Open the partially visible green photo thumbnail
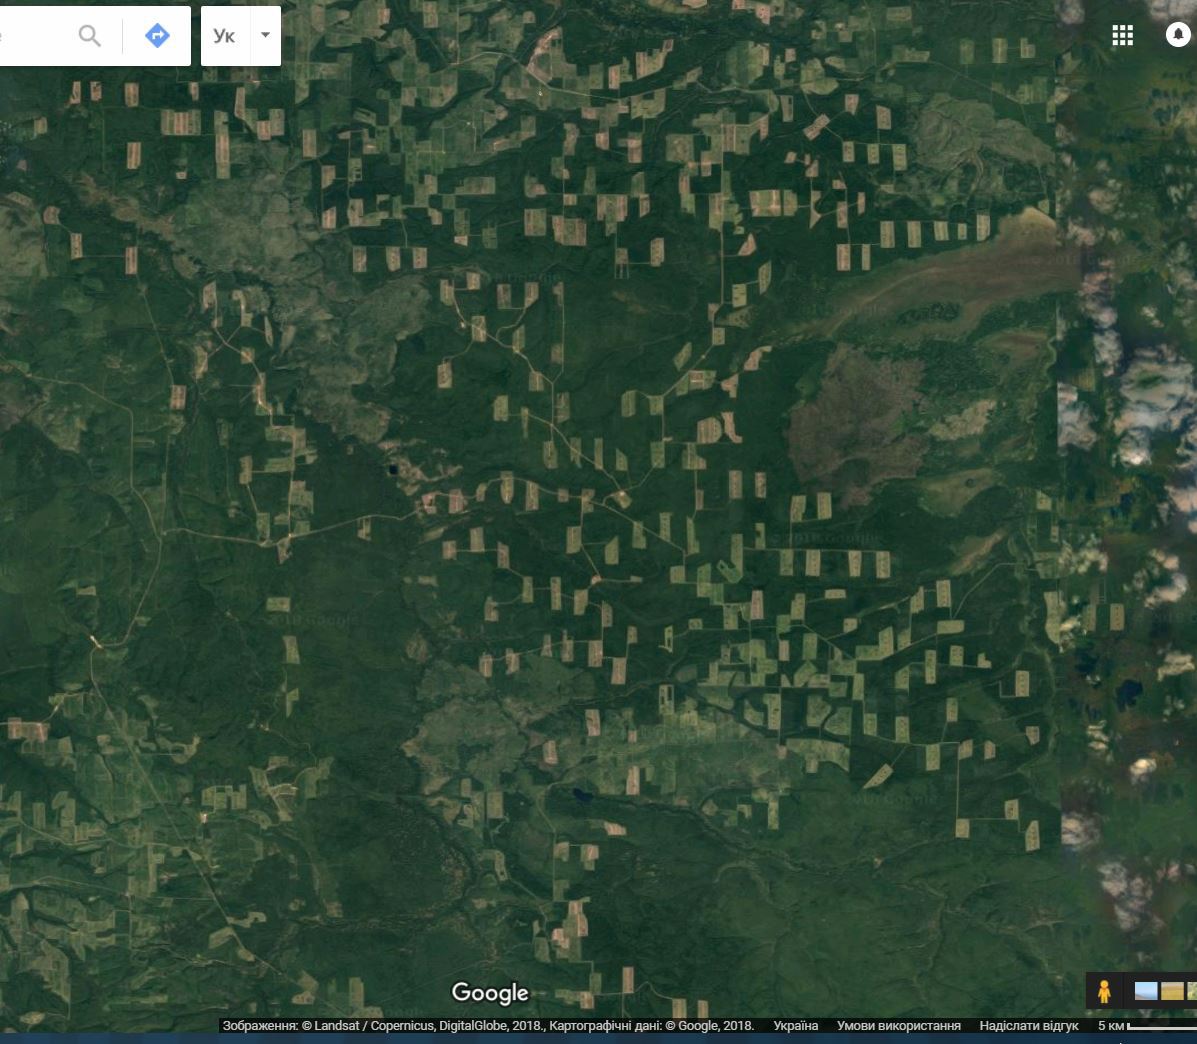Screen dimensions: 1197x1044 [x=1191, y=991]
